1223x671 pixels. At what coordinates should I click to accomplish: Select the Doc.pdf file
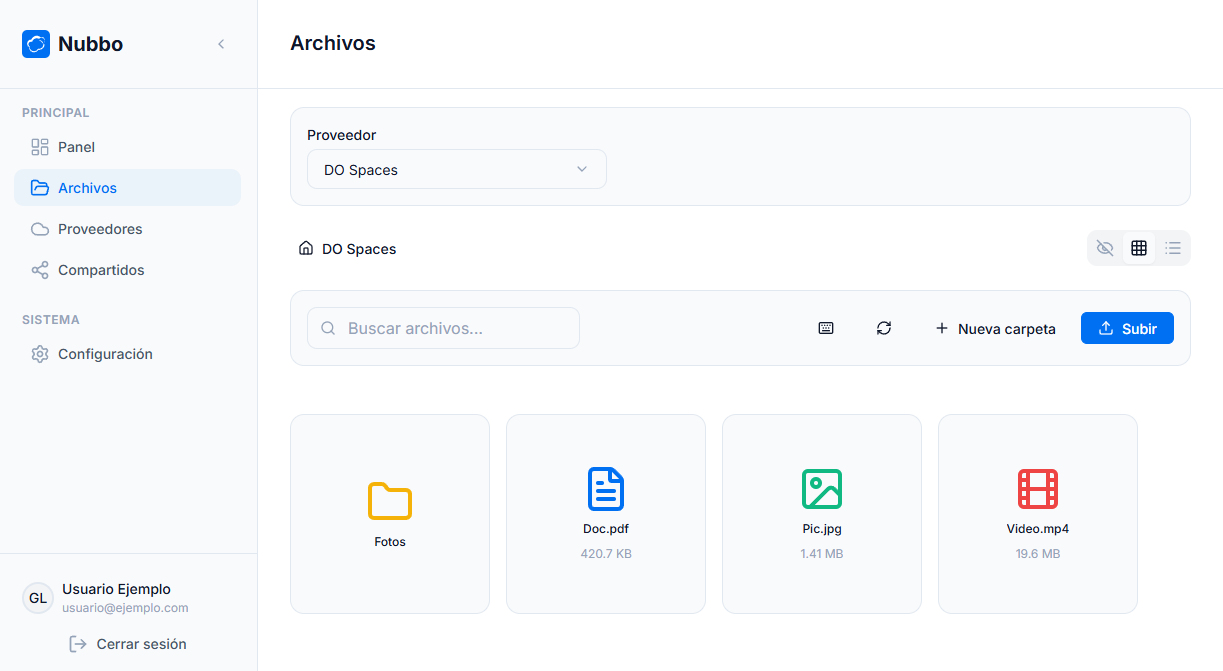606,513
